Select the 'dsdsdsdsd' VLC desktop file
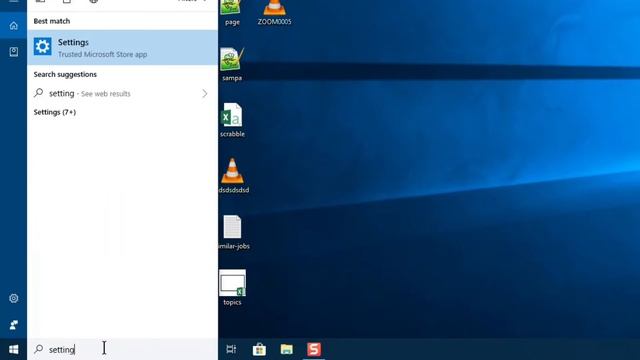The image size is (640, 360). point(233,176)
